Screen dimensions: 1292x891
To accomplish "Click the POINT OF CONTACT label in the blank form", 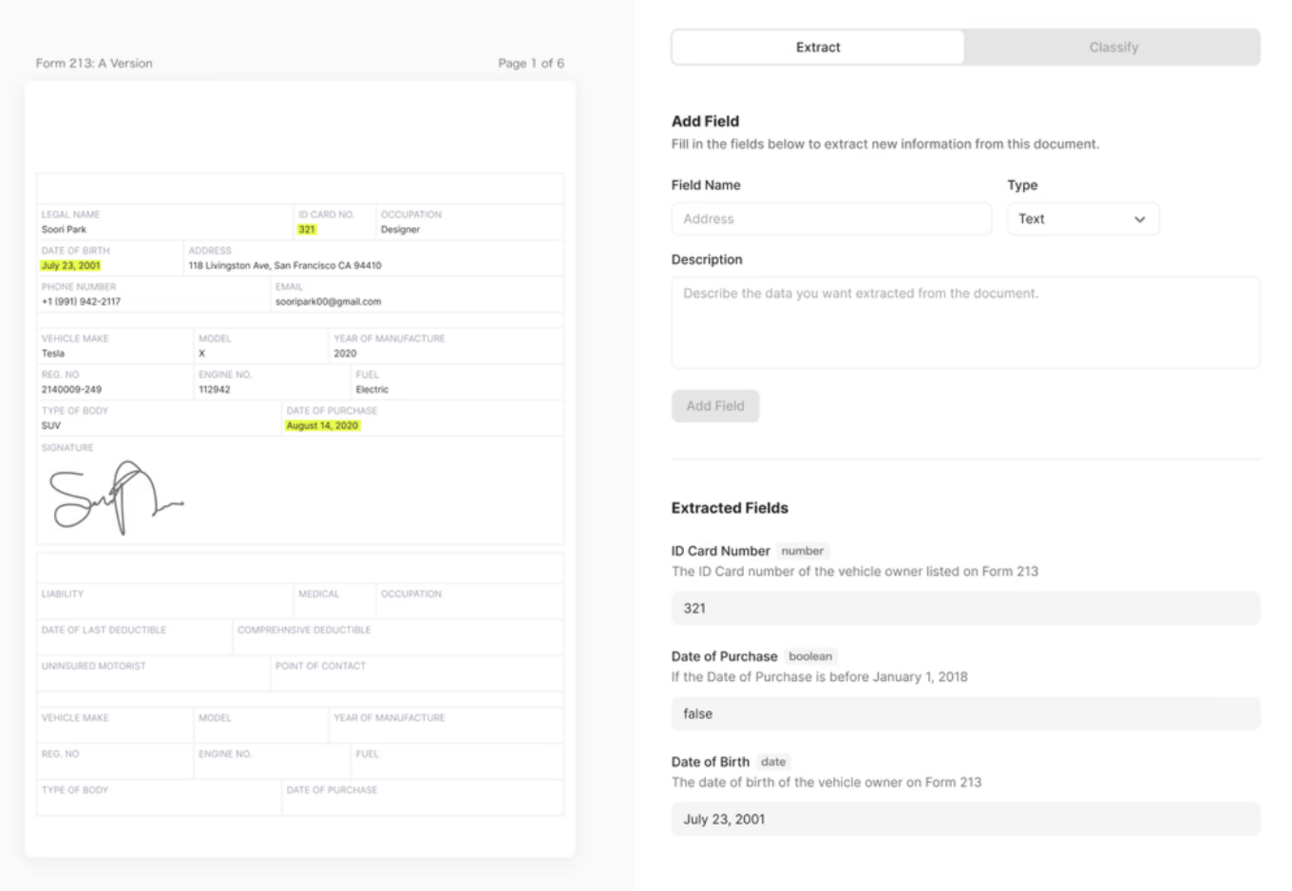I will pos(320,666).
